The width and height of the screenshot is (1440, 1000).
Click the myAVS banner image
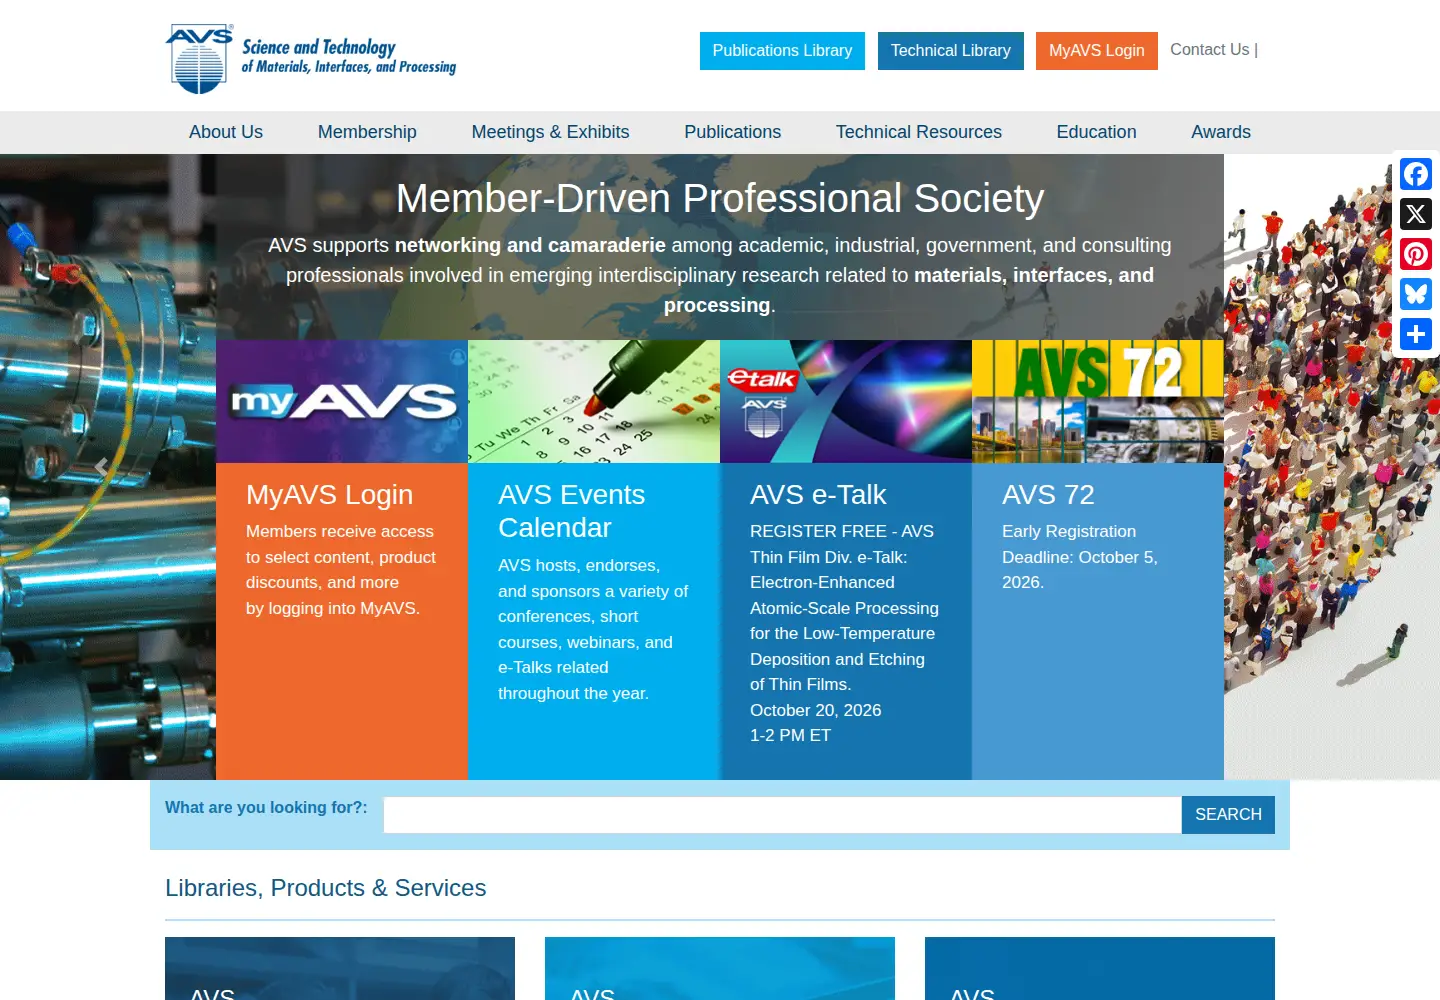point(342,401)
